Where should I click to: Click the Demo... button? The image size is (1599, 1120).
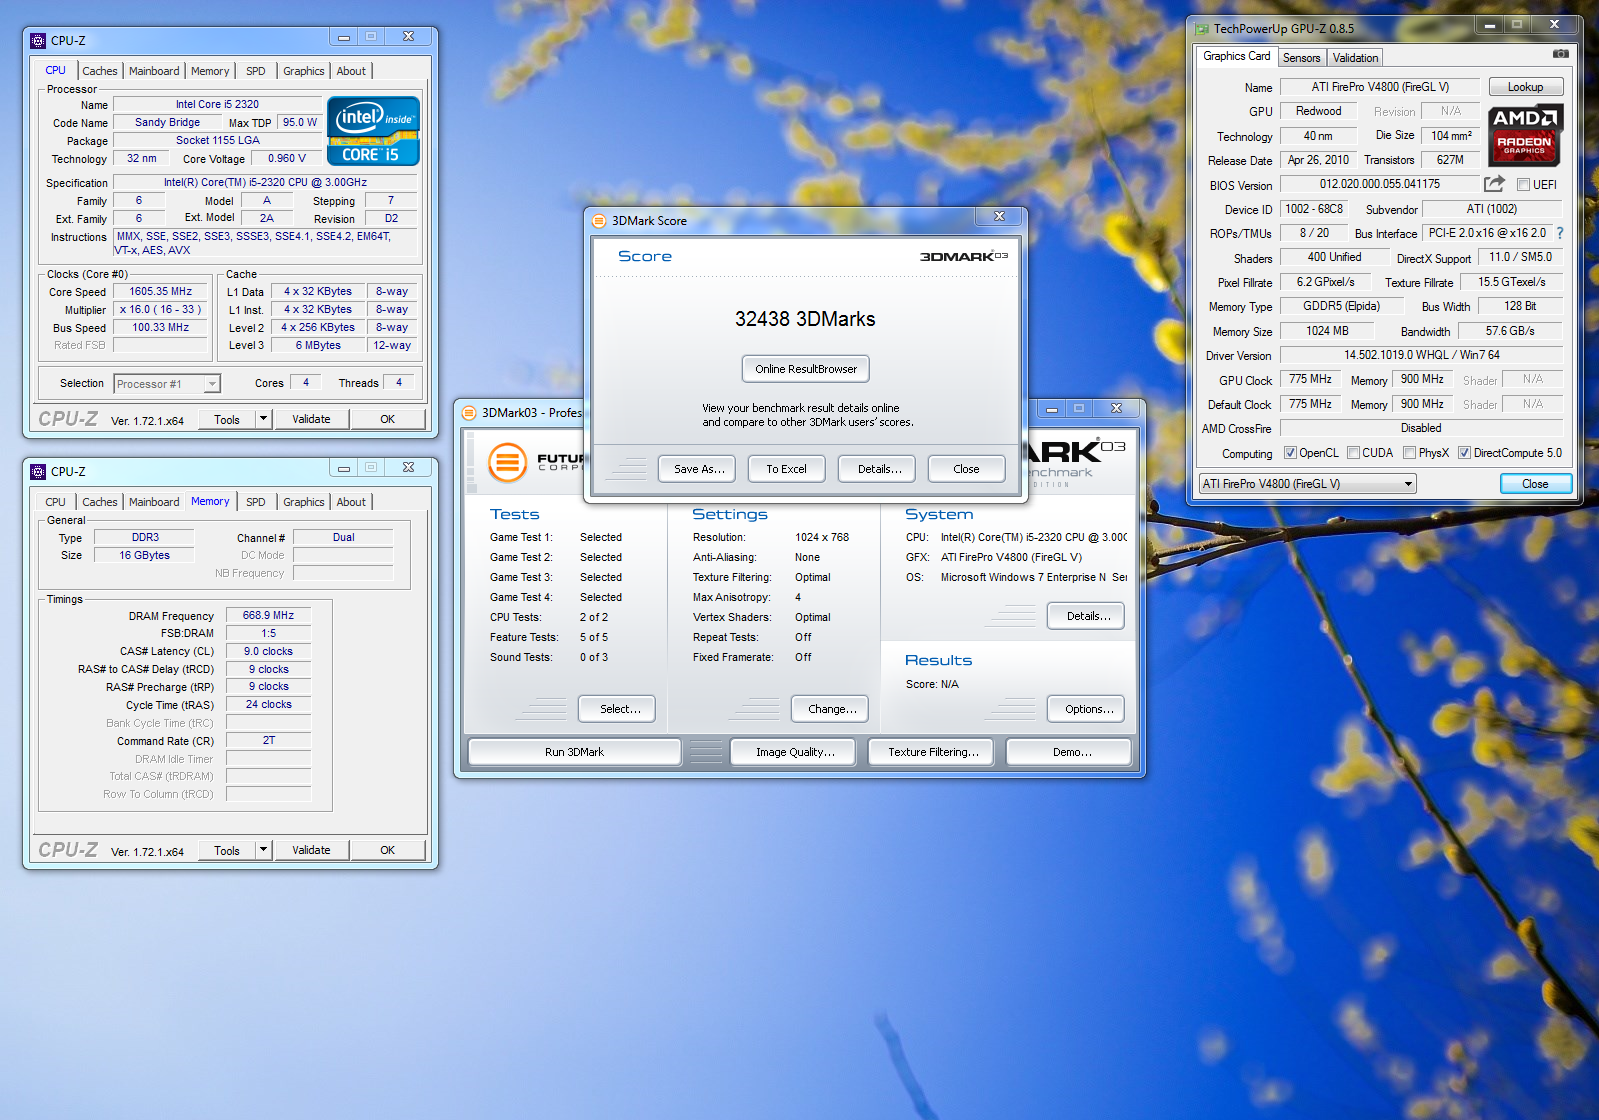1071,752
